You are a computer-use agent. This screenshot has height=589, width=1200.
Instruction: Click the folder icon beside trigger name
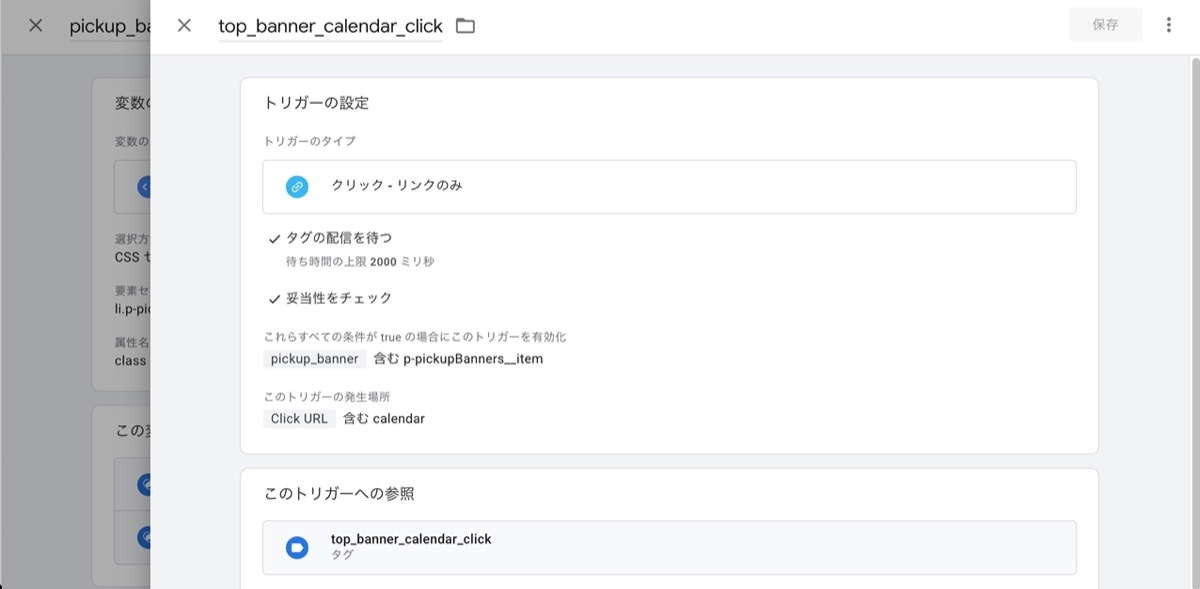tap(465, 26)
